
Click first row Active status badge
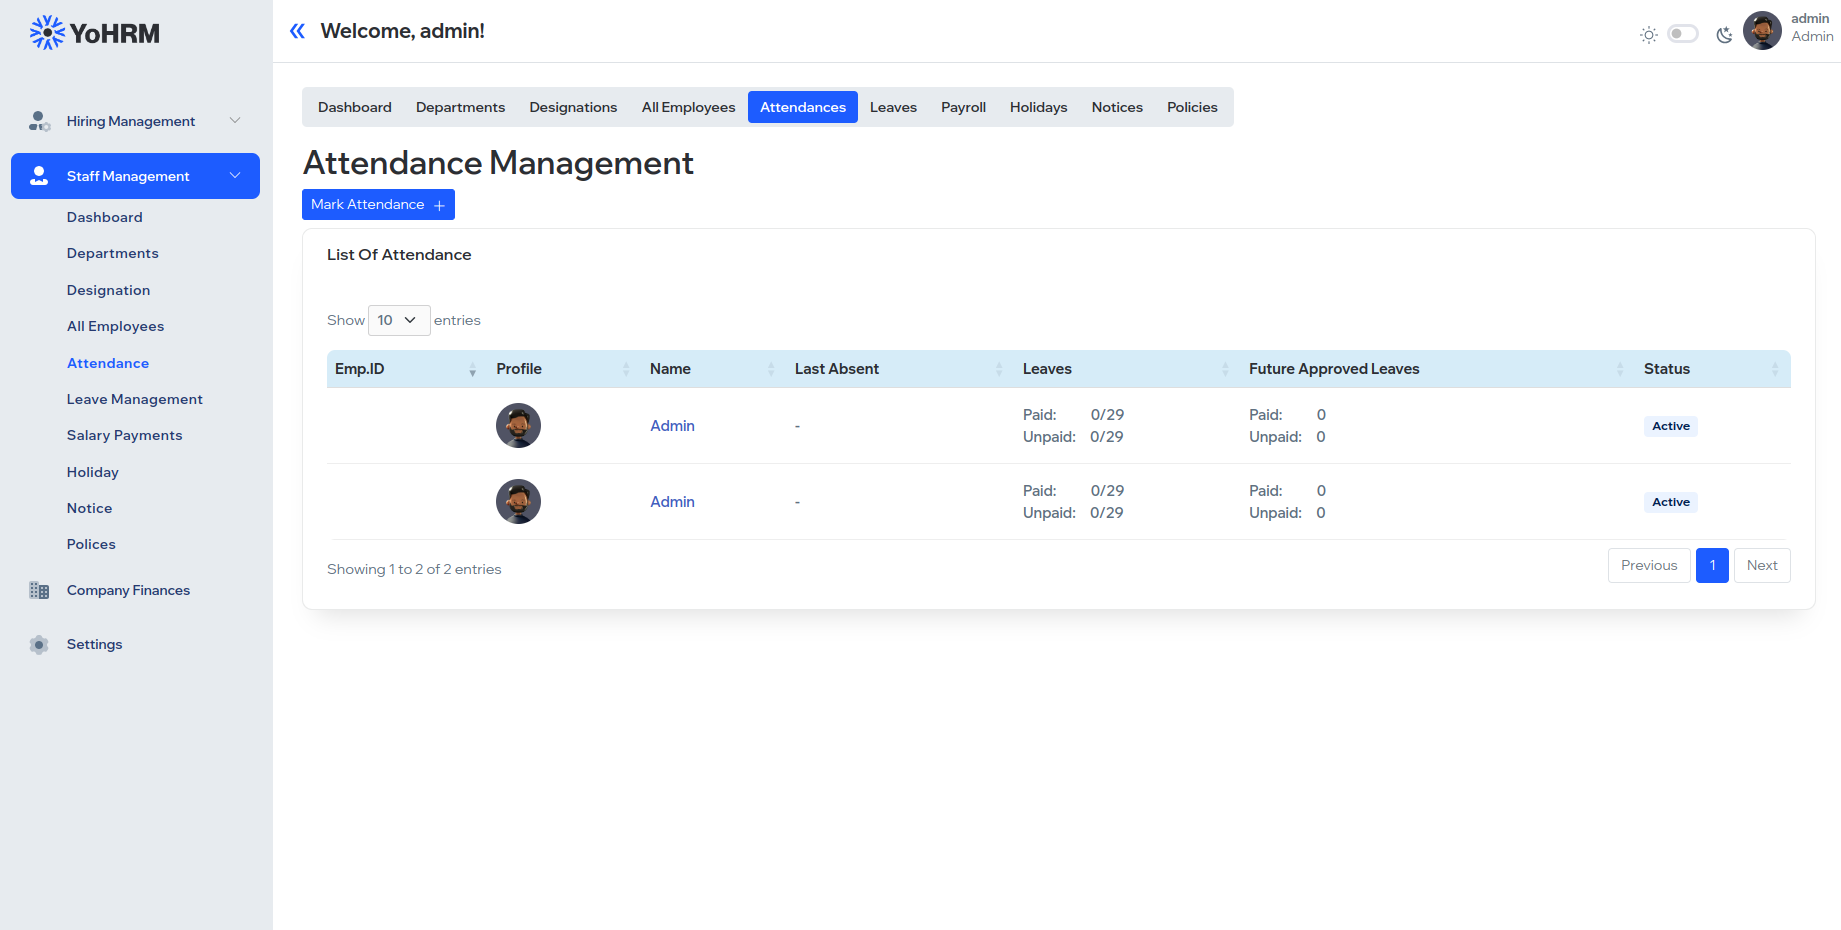pyautogui.click(x=1671, y=426)
